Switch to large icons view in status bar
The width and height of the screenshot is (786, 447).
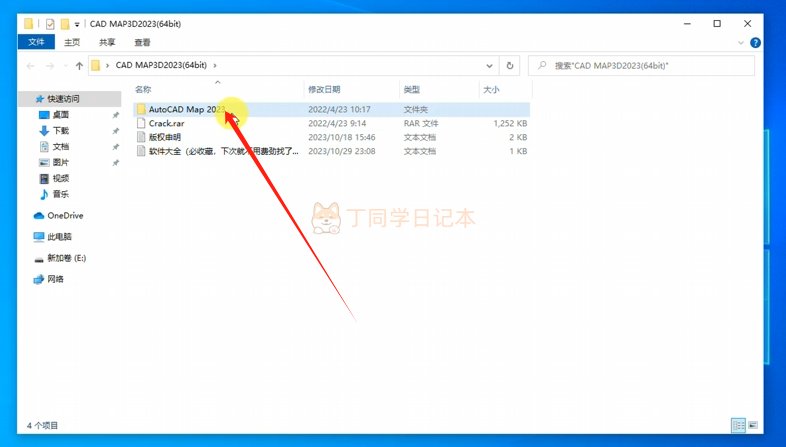753,425
